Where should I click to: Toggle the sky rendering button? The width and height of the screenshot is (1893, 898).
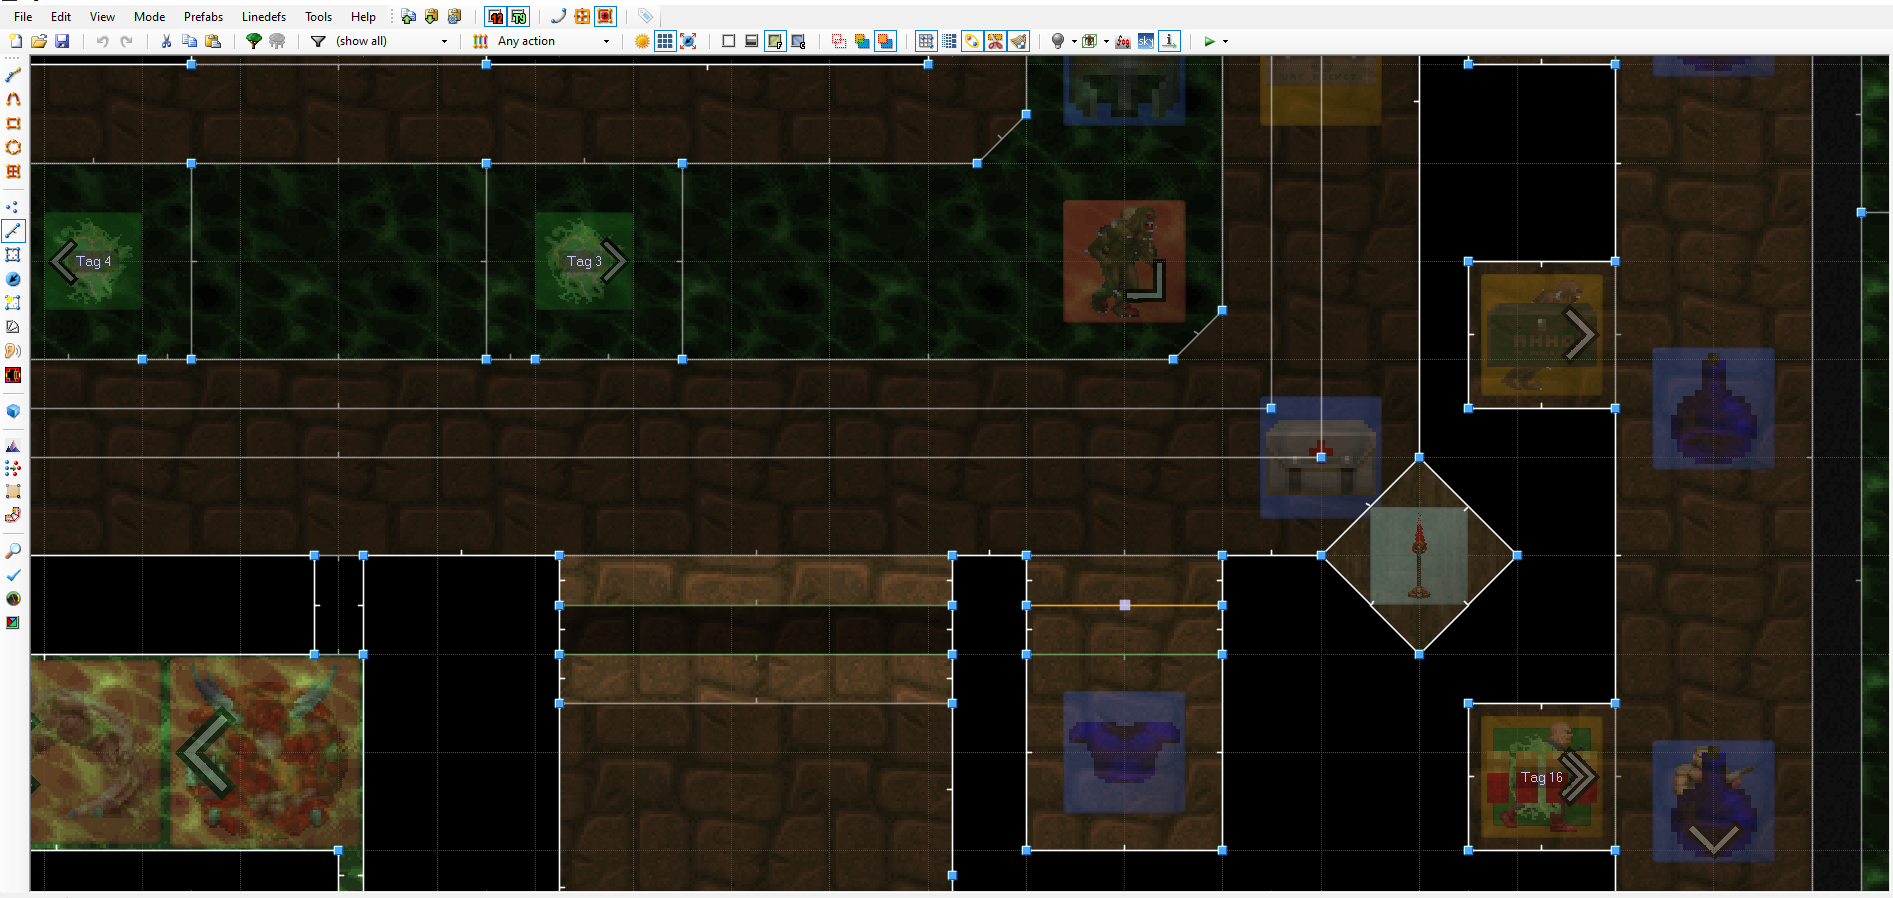click(1146, 41)
